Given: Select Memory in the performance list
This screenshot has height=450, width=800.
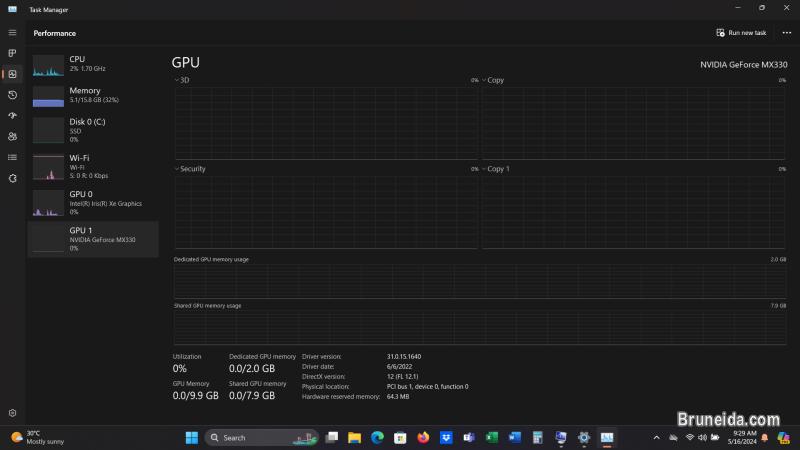Looking at the screenshot, I should pyautogui.click(x=94, y=96).
